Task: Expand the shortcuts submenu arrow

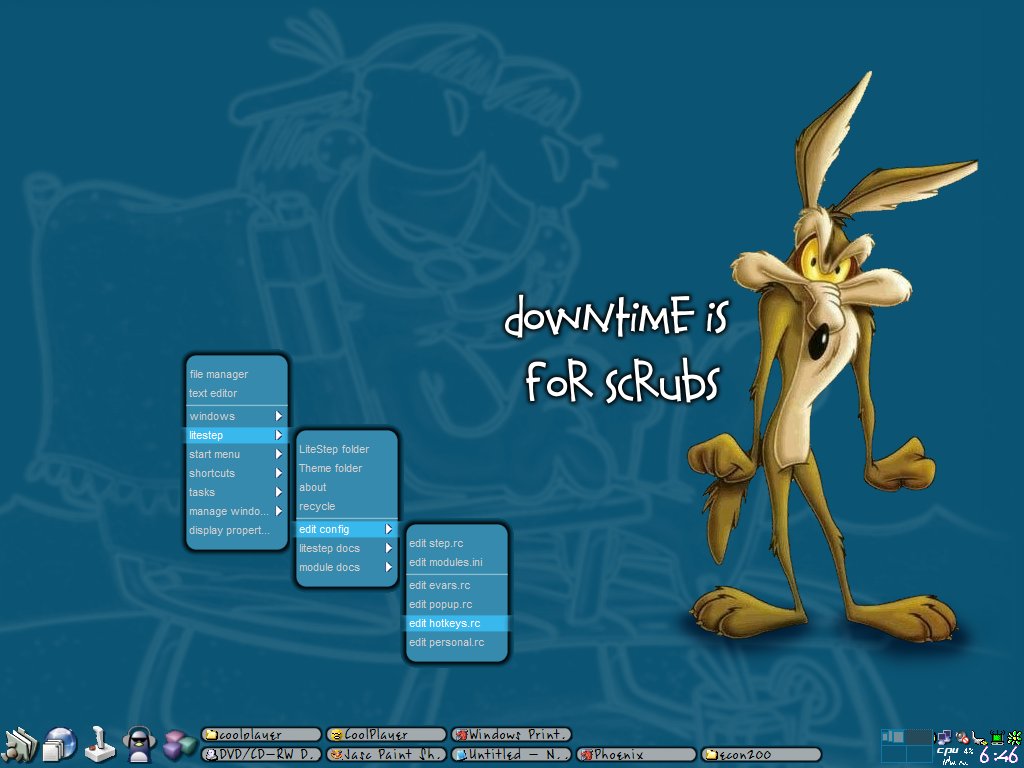Action: (279, 473)
